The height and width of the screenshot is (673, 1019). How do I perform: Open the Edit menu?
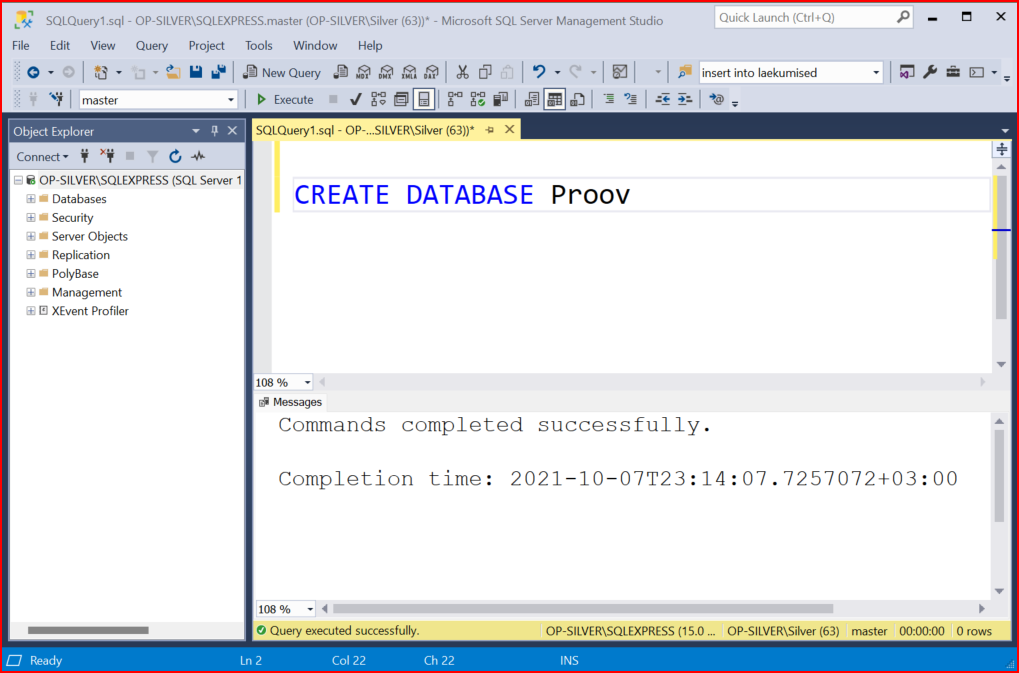coord(60,45)
